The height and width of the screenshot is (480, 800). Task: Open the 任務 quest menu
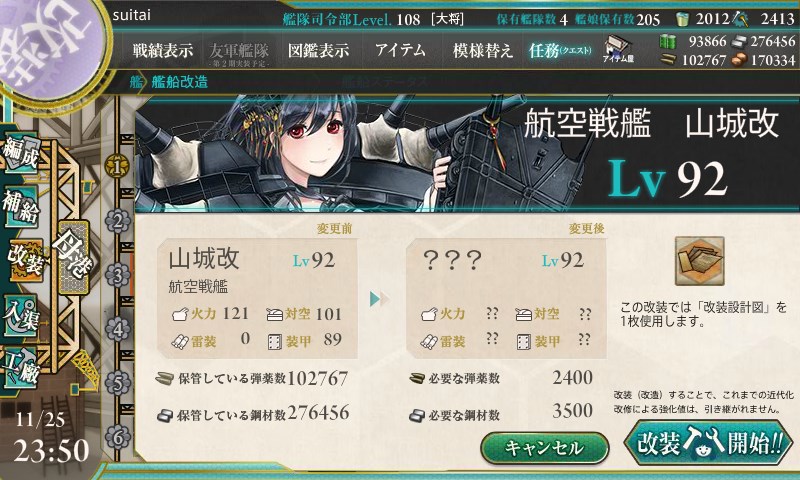click(x=560, y=50)
